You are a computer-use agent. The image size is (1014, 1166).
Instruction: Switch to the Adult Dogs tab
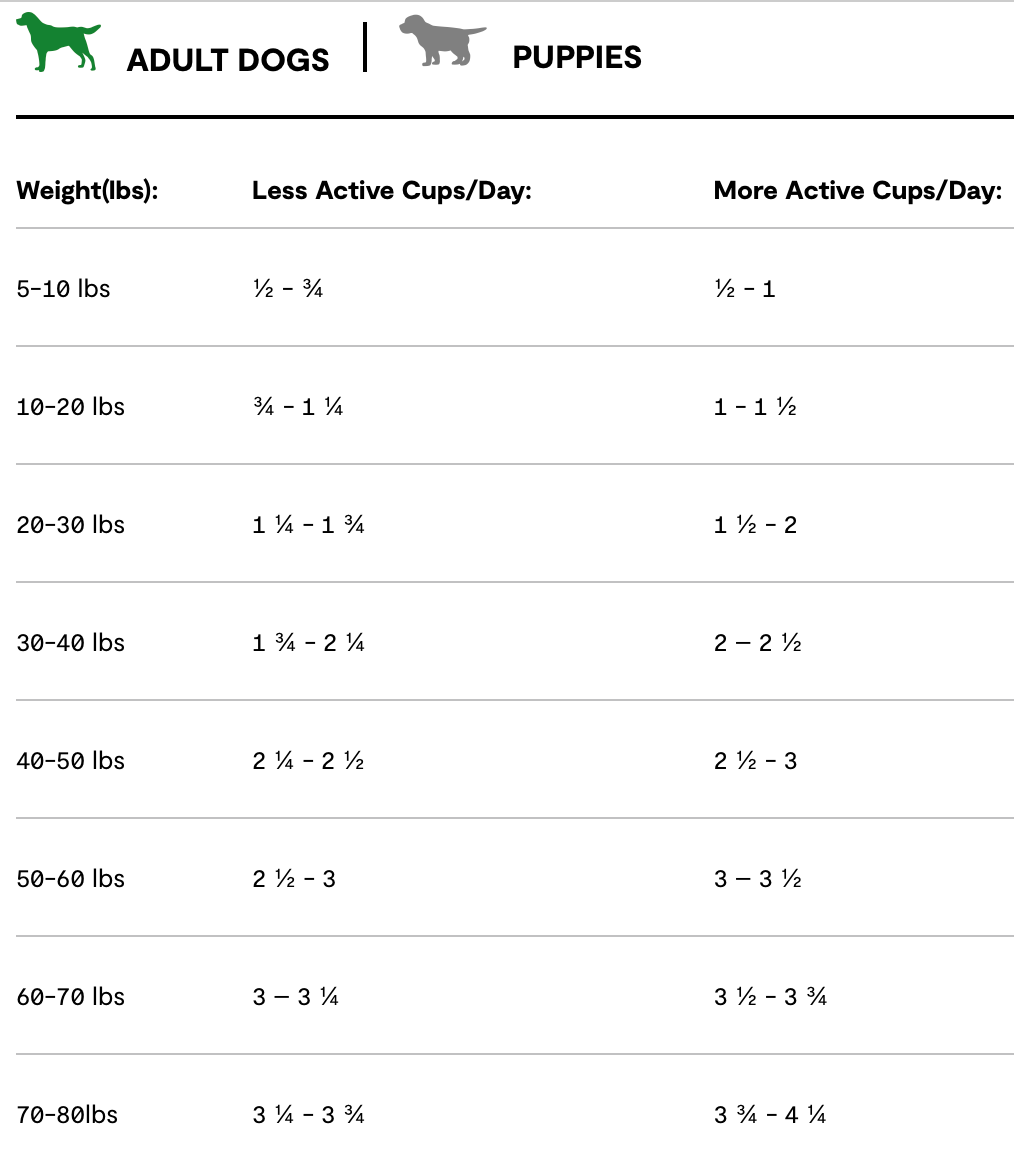point(228,60)
